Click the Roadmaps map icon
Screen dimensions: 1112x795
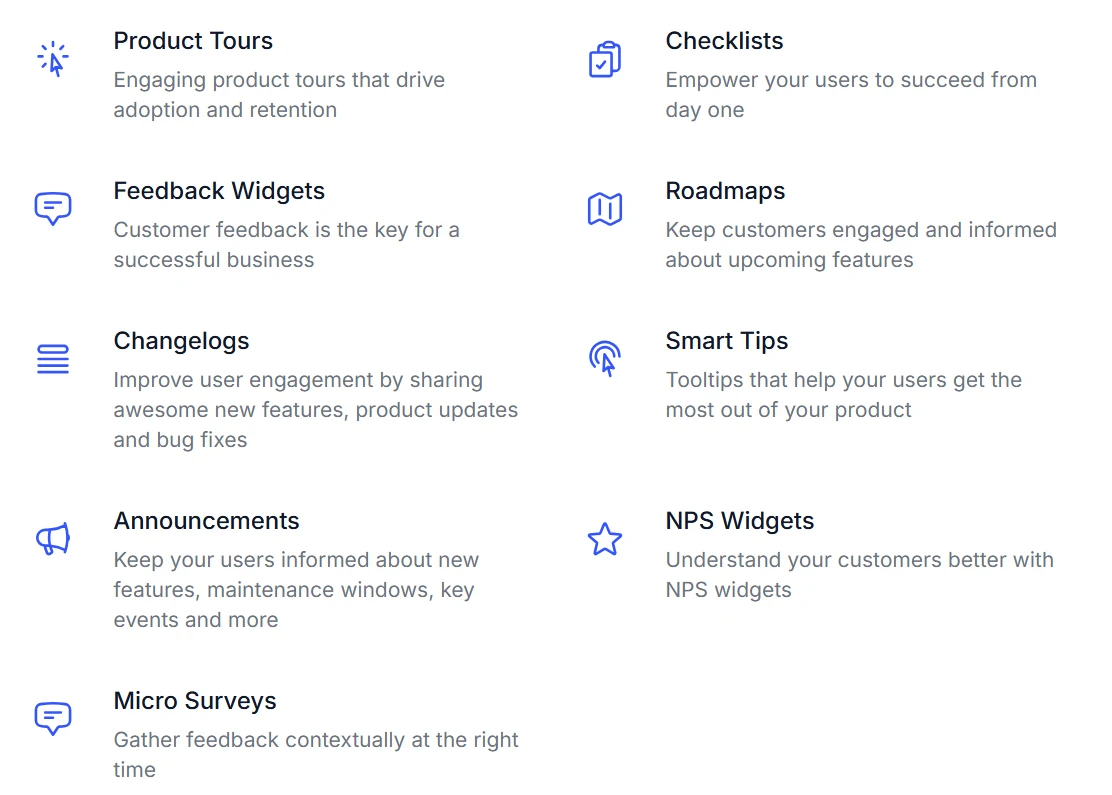(x=605, y=209)
